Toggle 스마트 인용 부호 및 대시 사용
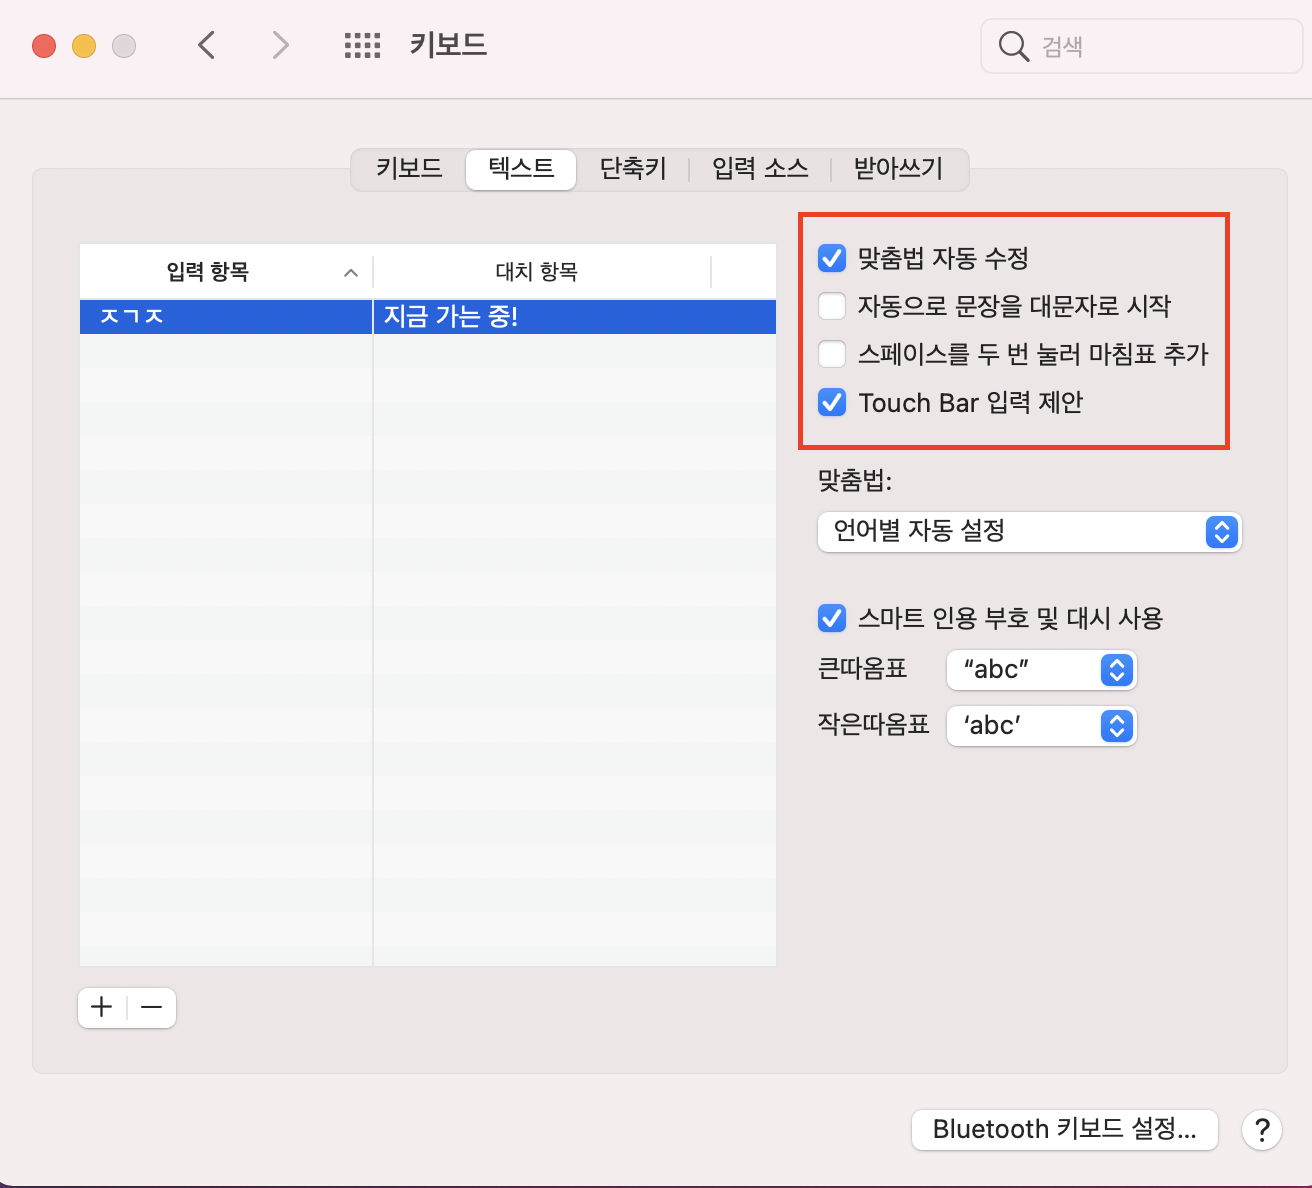This screenshot has height=1188, width=1312. coord(832,618)
